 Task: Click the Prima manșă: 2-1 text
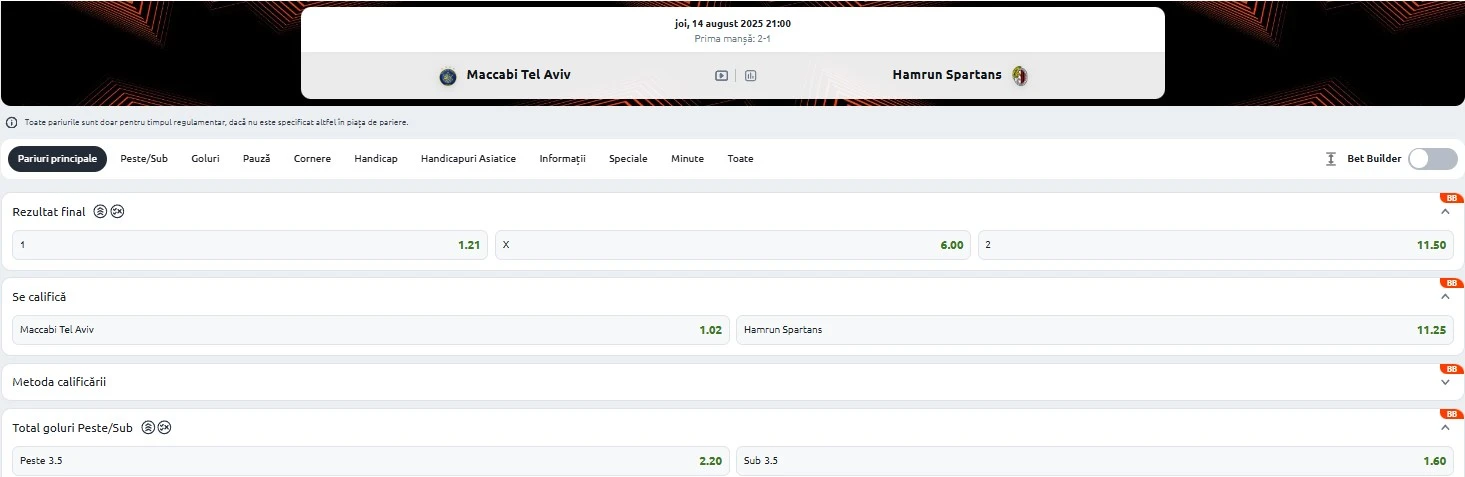[733, 39]
